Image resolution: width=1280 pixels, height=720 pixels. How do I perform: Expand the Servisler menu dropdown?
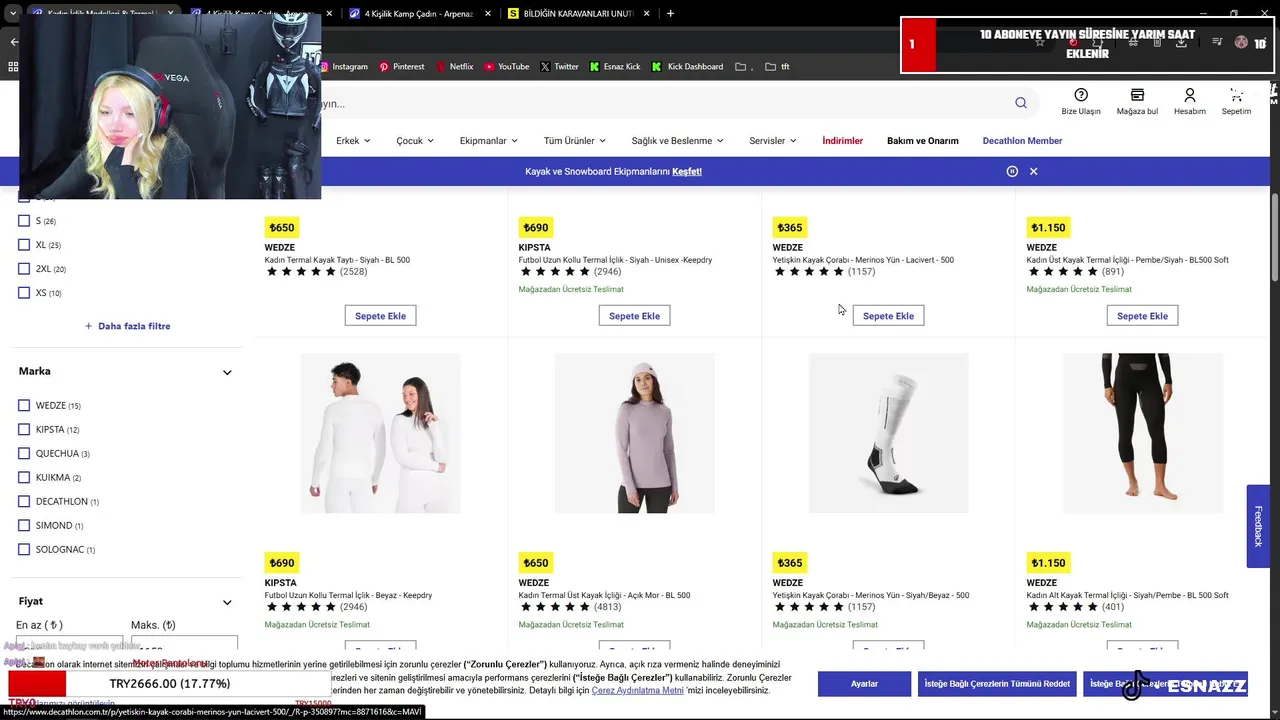[x=773, y=141]
